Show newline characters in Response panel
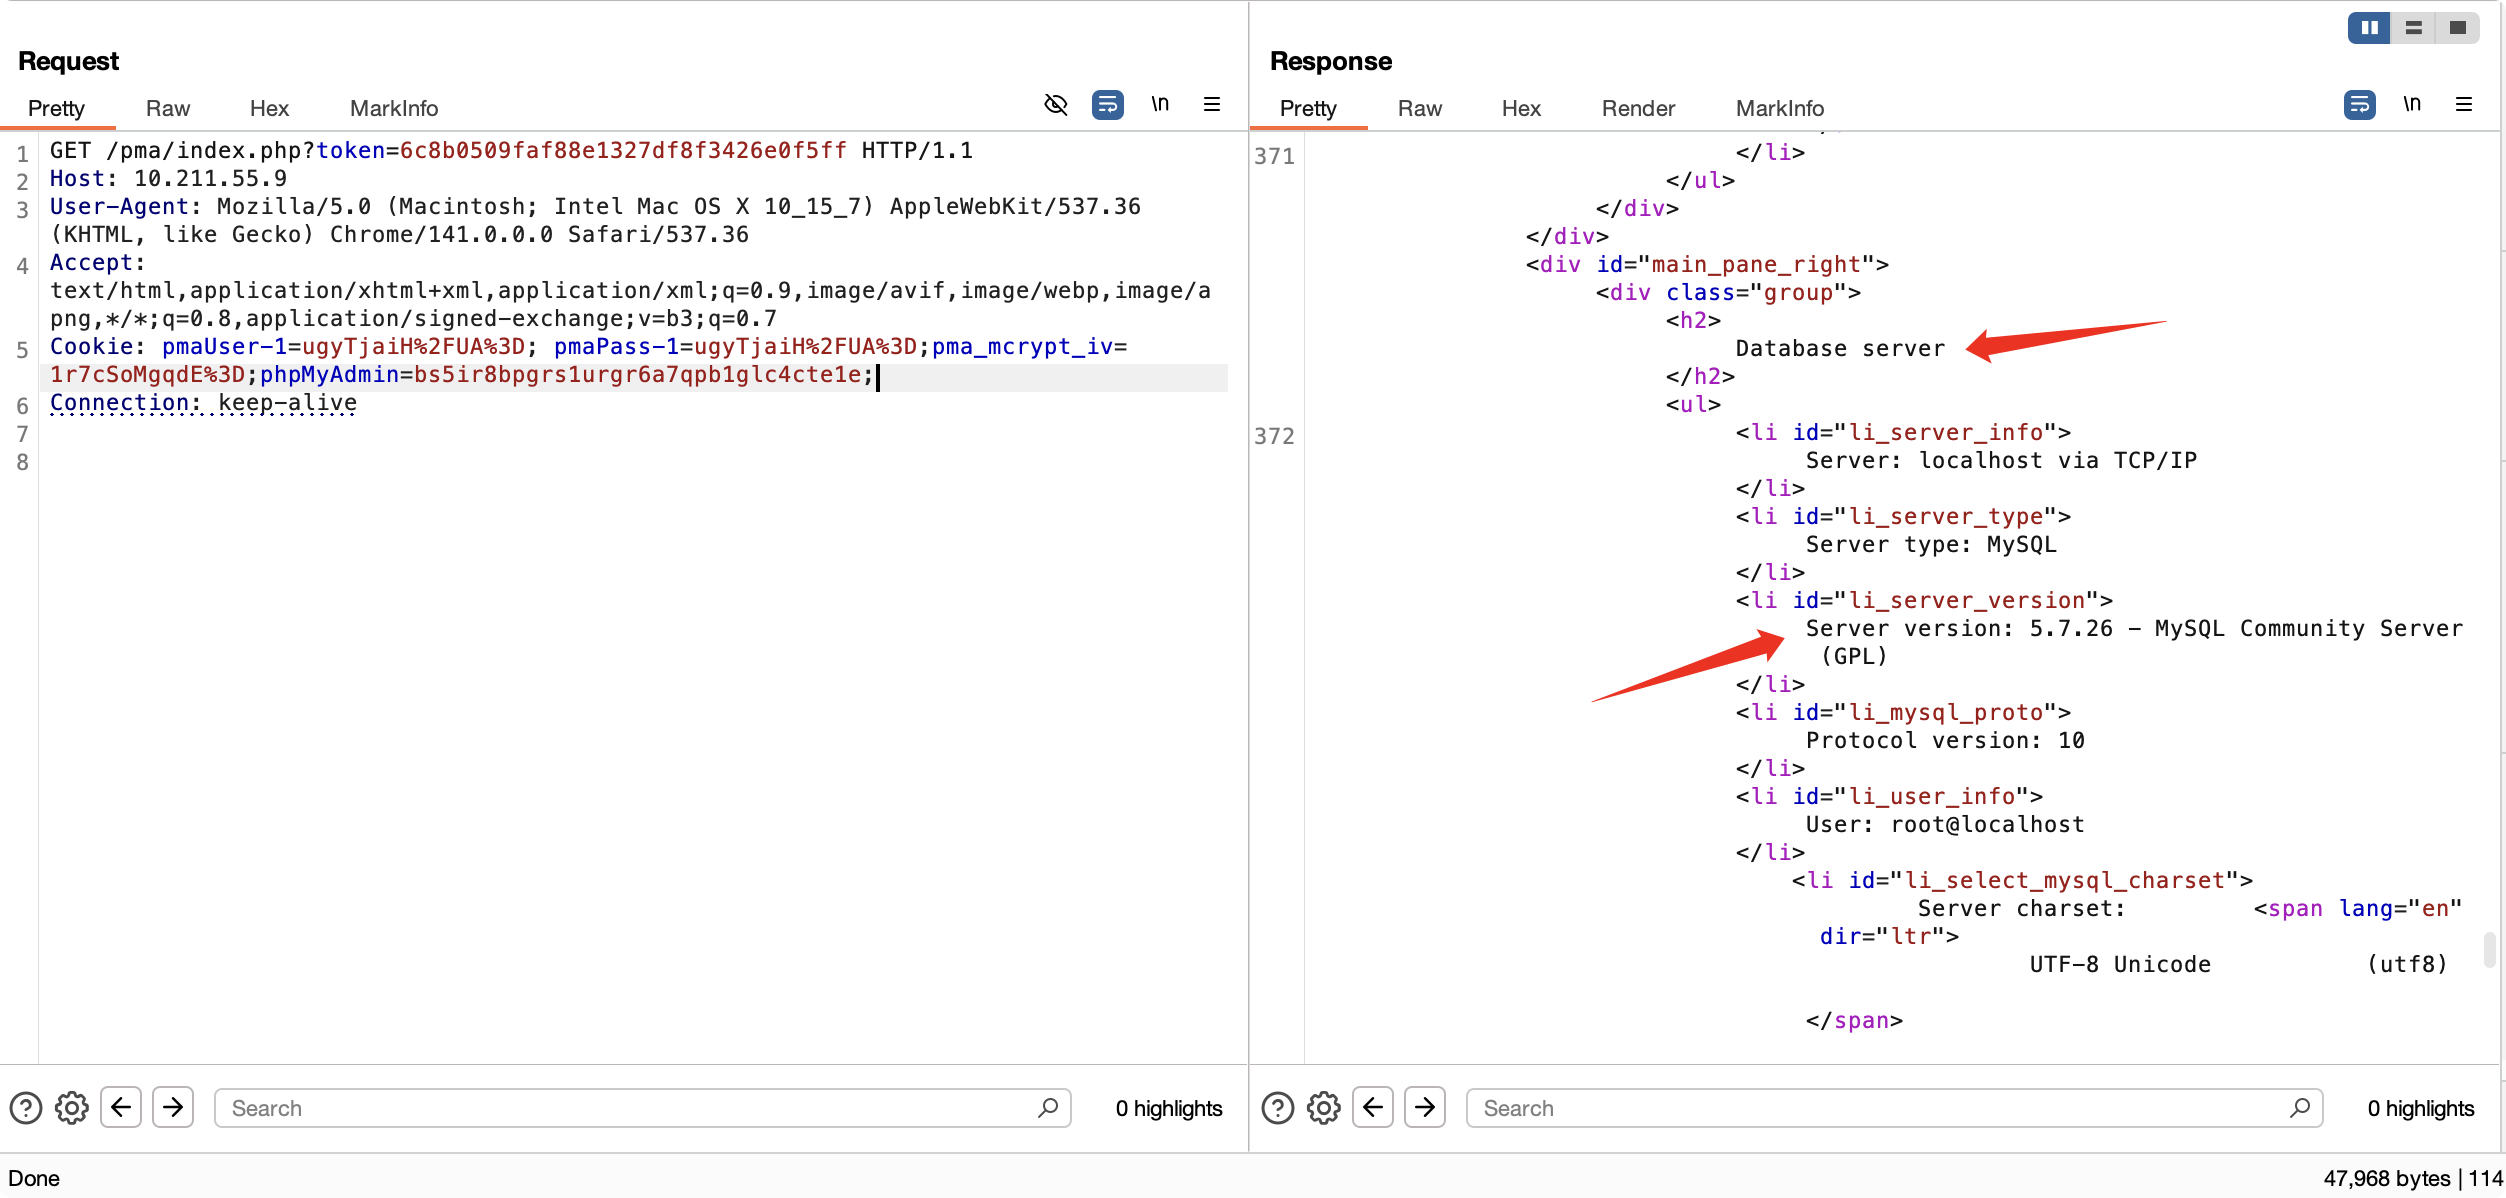Viewport: 2506px width, 1198px height. [x=2412, y=105]
